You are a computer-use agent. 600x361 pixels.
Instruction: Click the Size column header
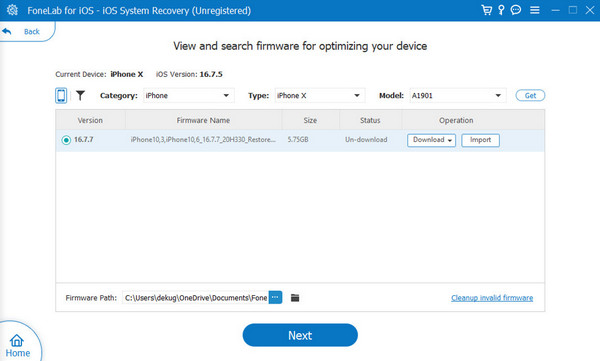pos(310,120)
